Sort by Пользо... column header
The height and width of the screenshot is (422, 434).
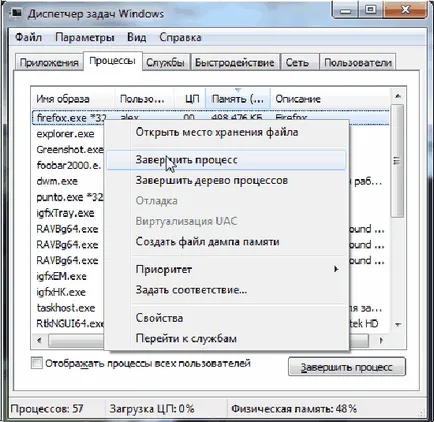pyautogui.click(x=144, y=99)
